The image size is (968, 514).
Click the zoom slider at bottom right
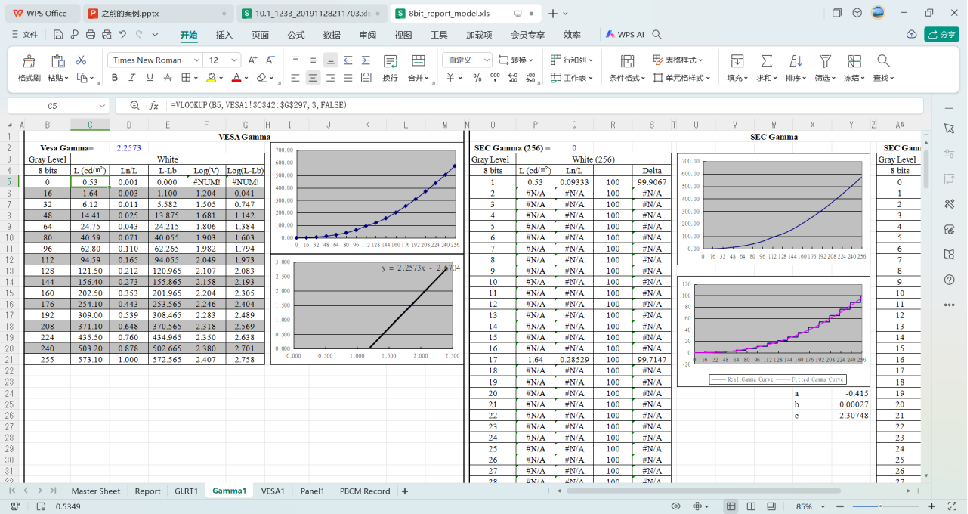[885, 507]
